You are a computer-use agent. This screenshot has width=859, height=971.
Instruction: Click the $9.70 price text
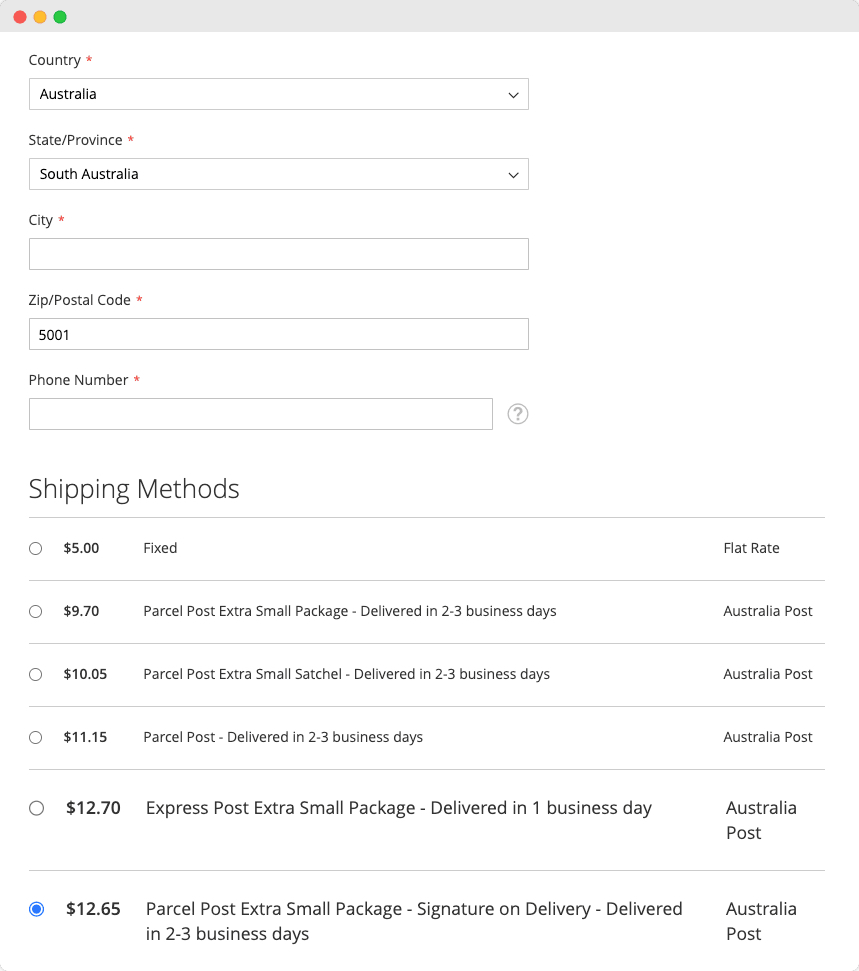[x=81, y=611]
